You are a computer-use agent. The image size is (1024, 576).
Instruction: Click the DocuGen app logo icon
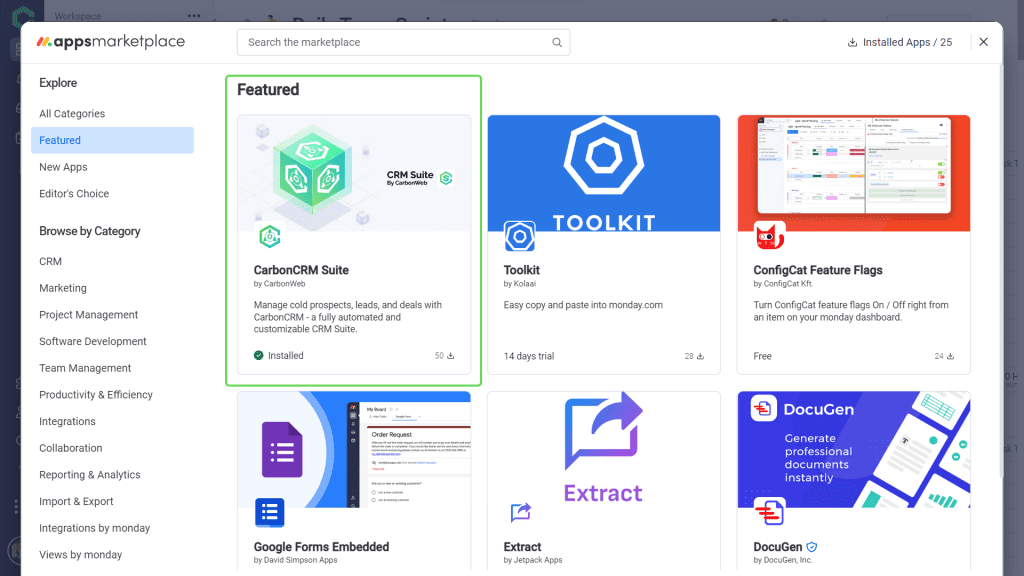[x=769, y=513]
